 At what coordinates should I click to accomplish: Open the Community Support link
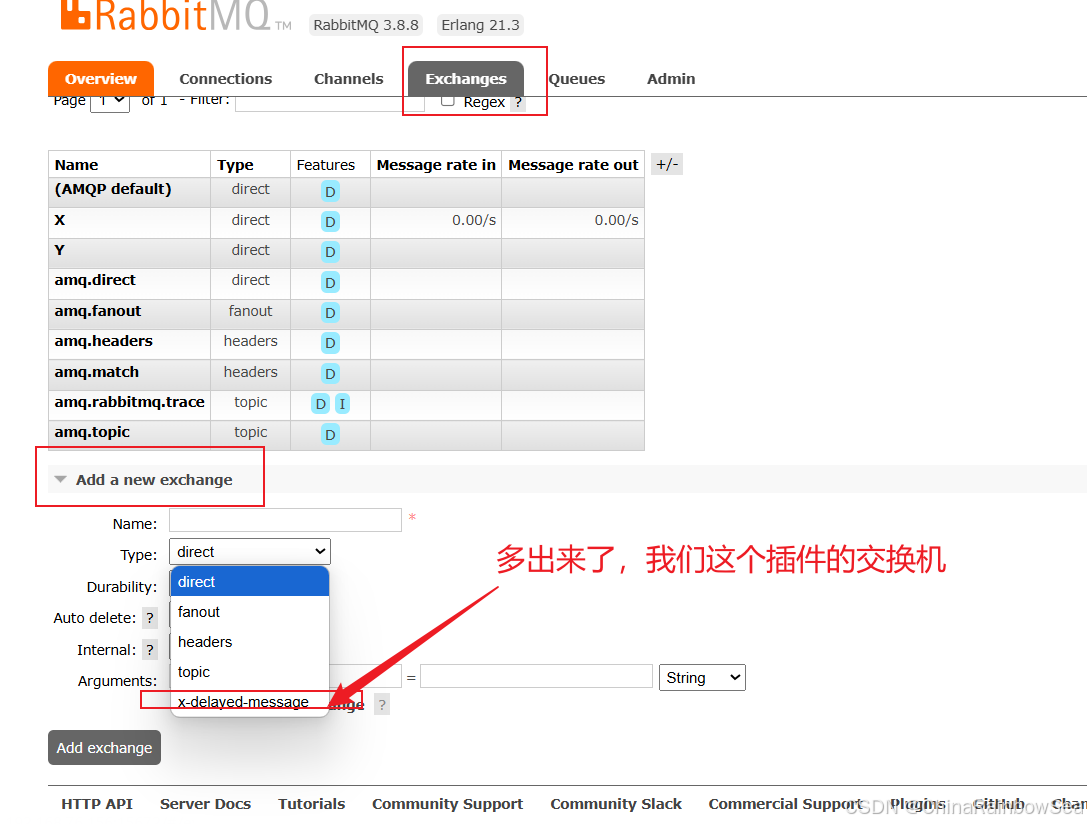pos(447,804)
